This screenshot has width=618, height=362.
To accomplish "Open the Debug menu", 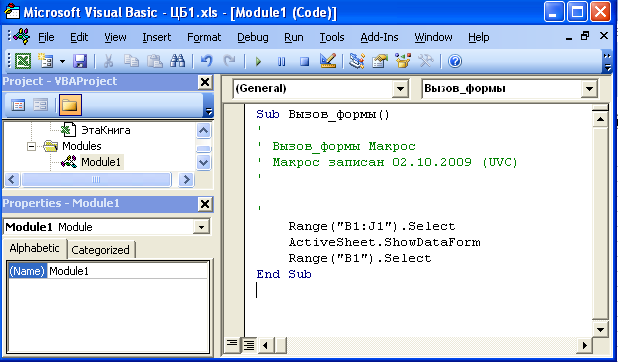I will (253, 37).
